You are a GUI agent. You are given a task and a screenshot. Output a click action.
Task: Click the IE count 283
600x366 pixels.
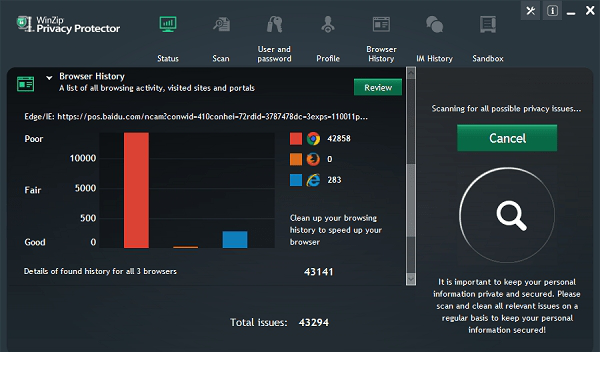[334, 180]
